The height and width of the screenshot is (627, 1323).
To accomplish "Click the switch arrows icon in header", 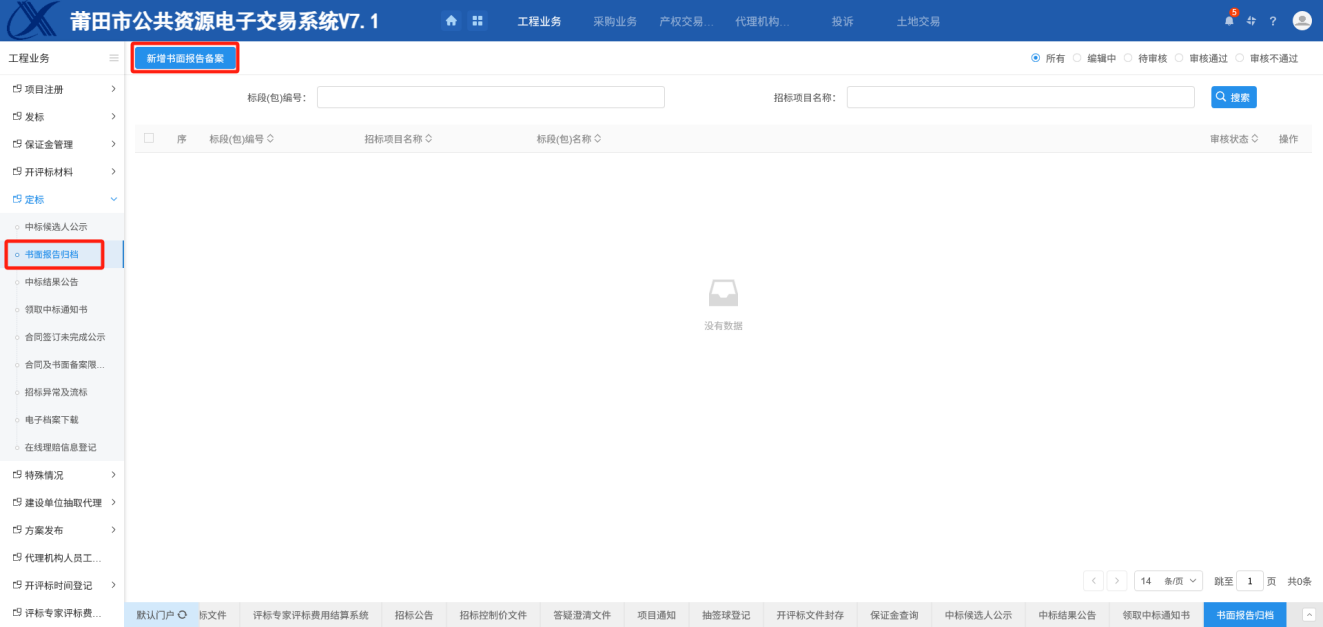I will 1251,21.
